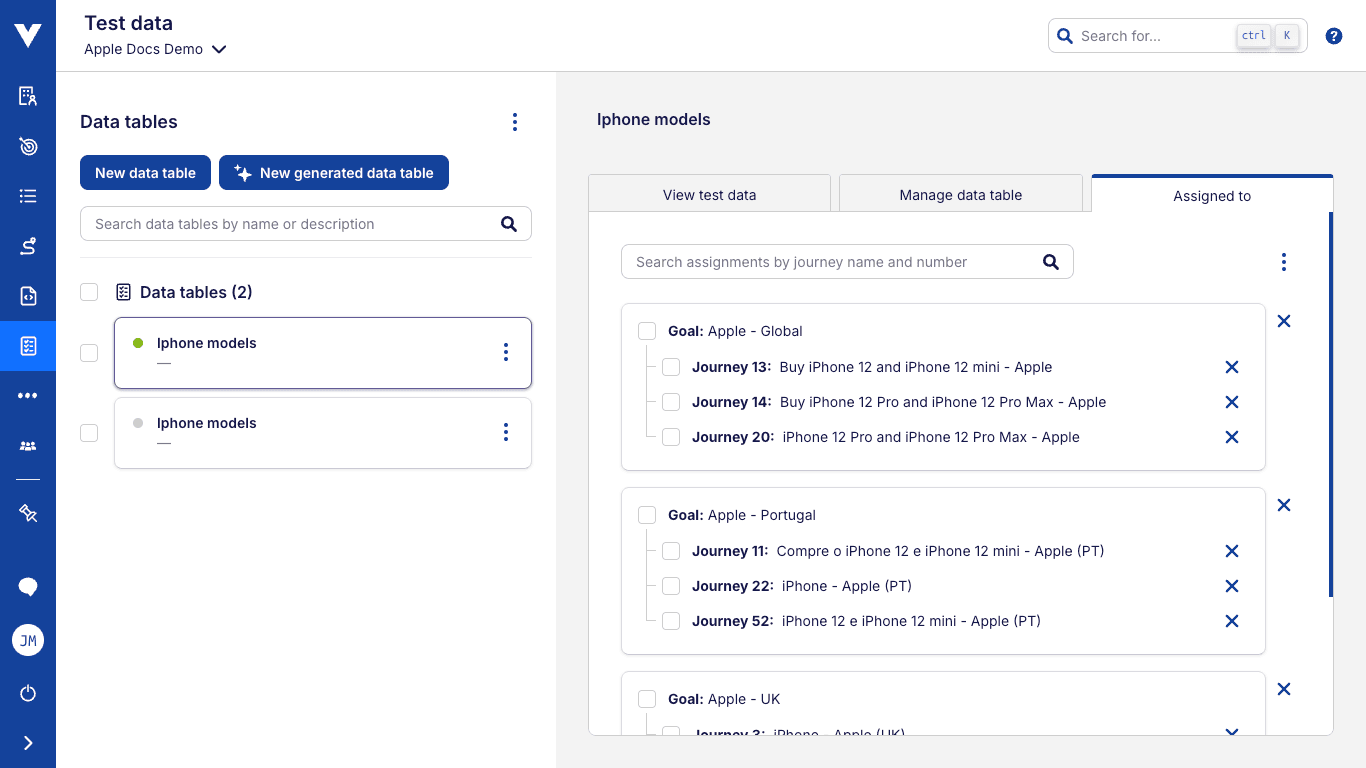The image size is (1366, 768).
Task: Switch to View test data tab
Action: tap(709, 195)
